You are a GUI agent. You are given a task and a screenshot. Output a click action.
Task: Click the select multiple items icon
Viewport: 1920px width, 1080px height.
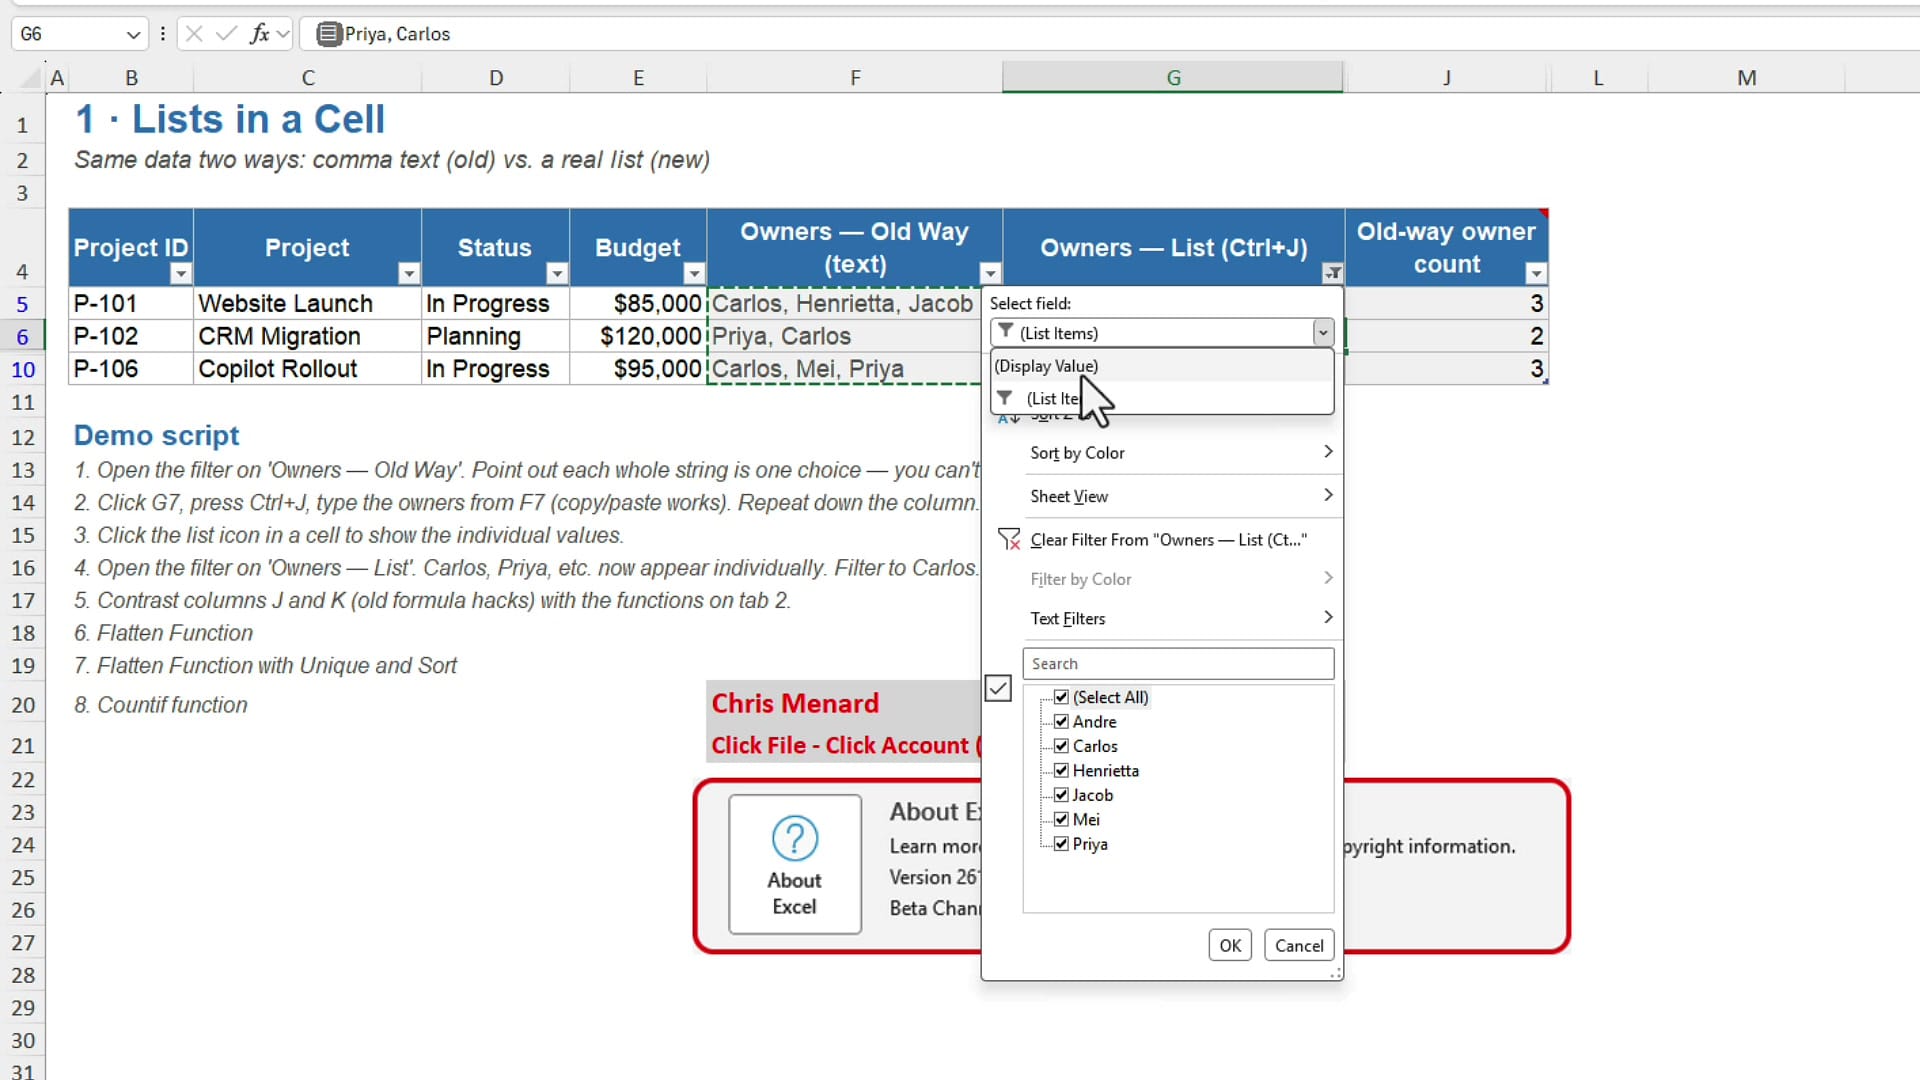(998, 688)
